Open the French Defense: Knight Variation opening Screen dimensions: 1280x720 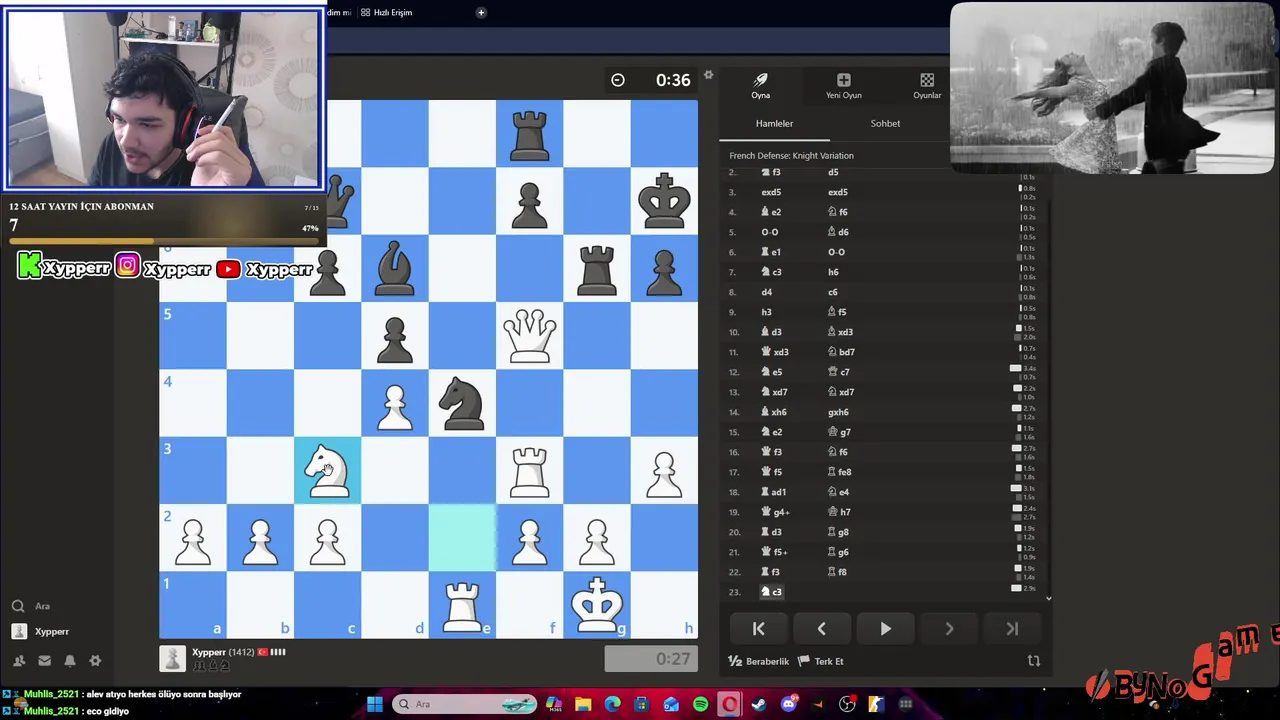click(791, 155)
